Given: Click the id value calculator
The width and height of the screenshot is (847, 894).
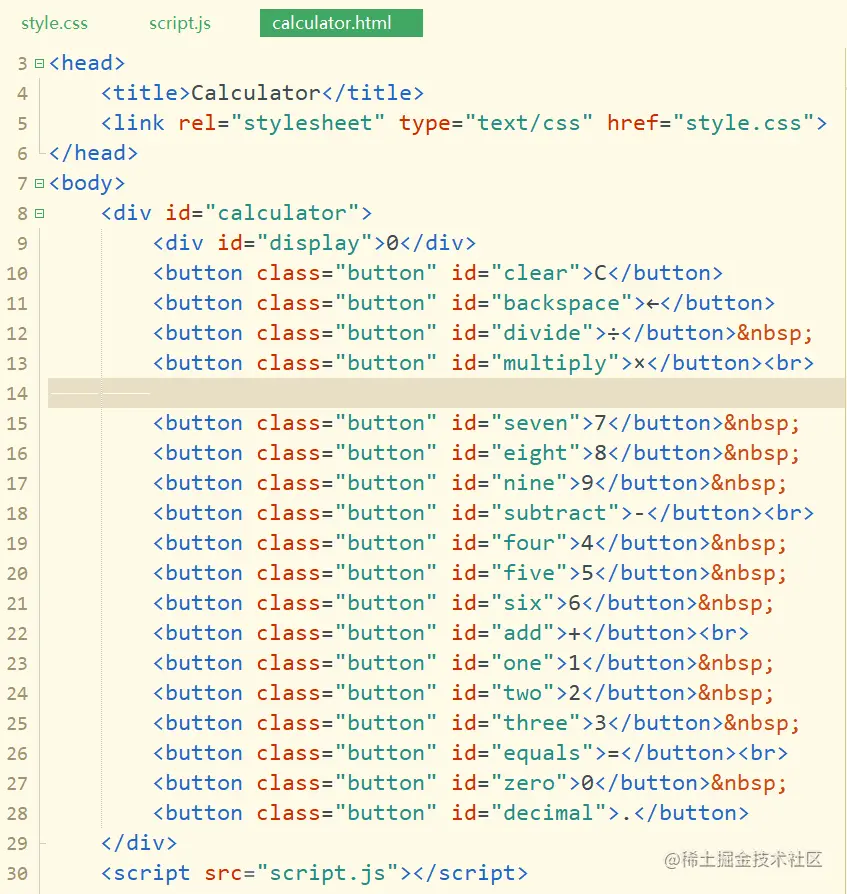Looking at the screenshot, I should (282, 213).
